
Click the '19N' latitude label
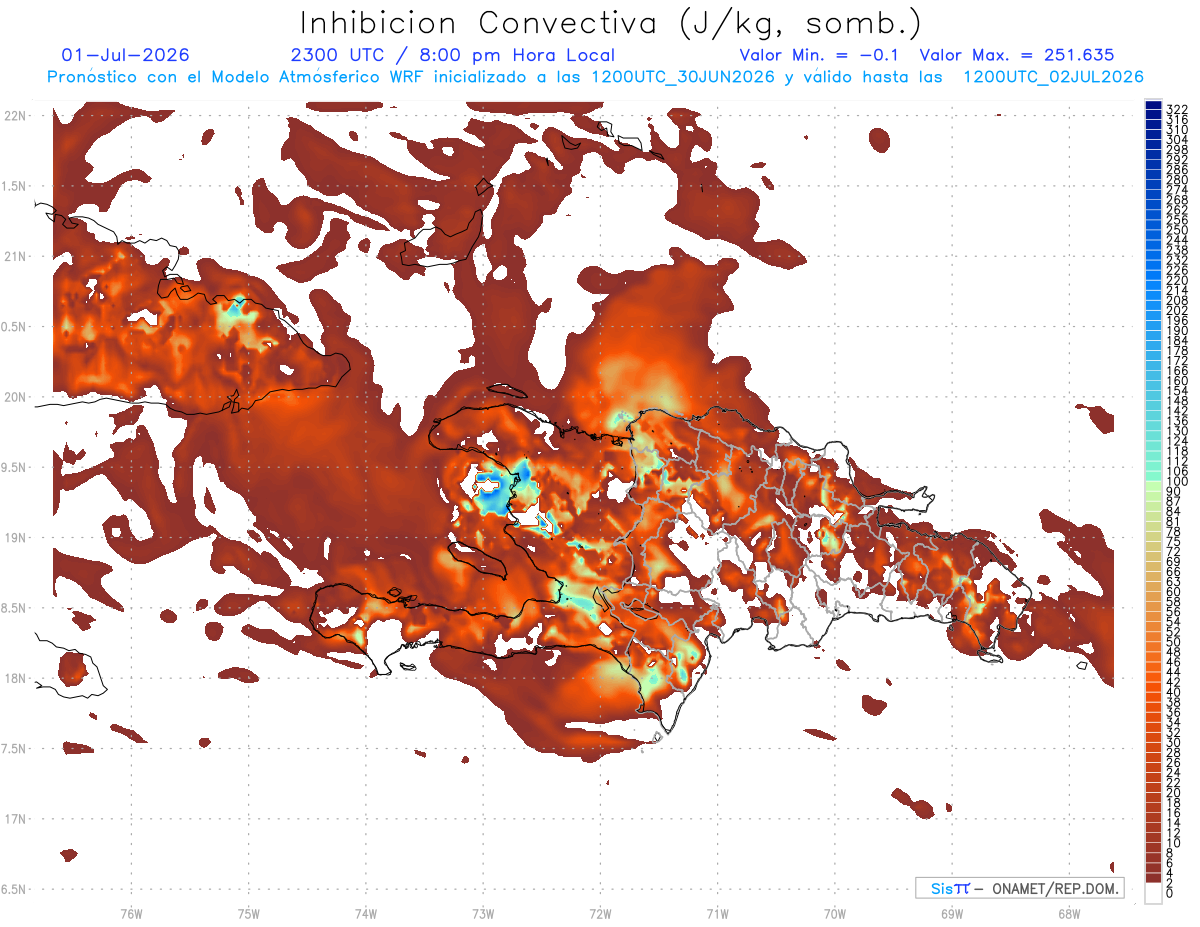(x=14, y=537)
